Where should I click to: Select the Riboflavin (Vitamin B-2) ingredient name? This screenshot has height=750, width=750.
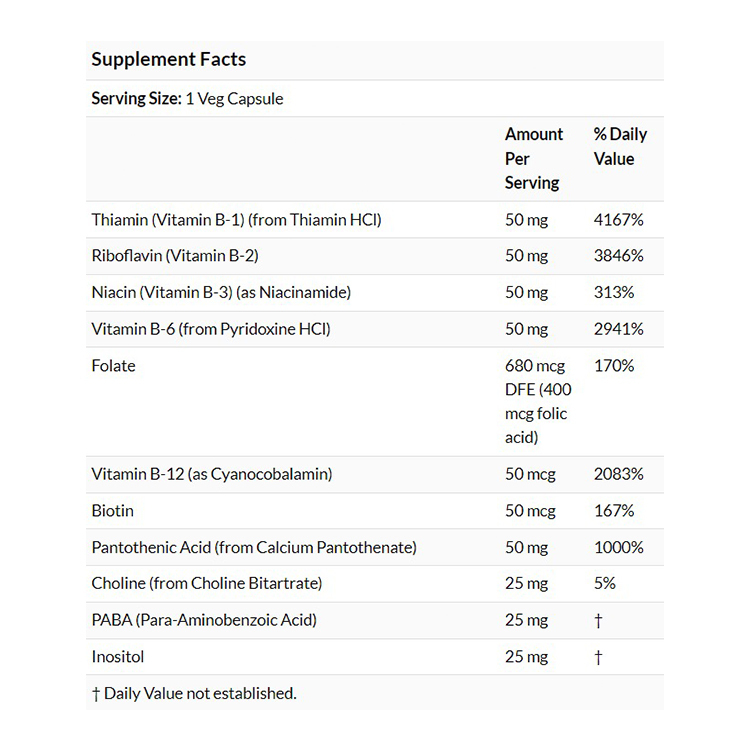[174, 255]
